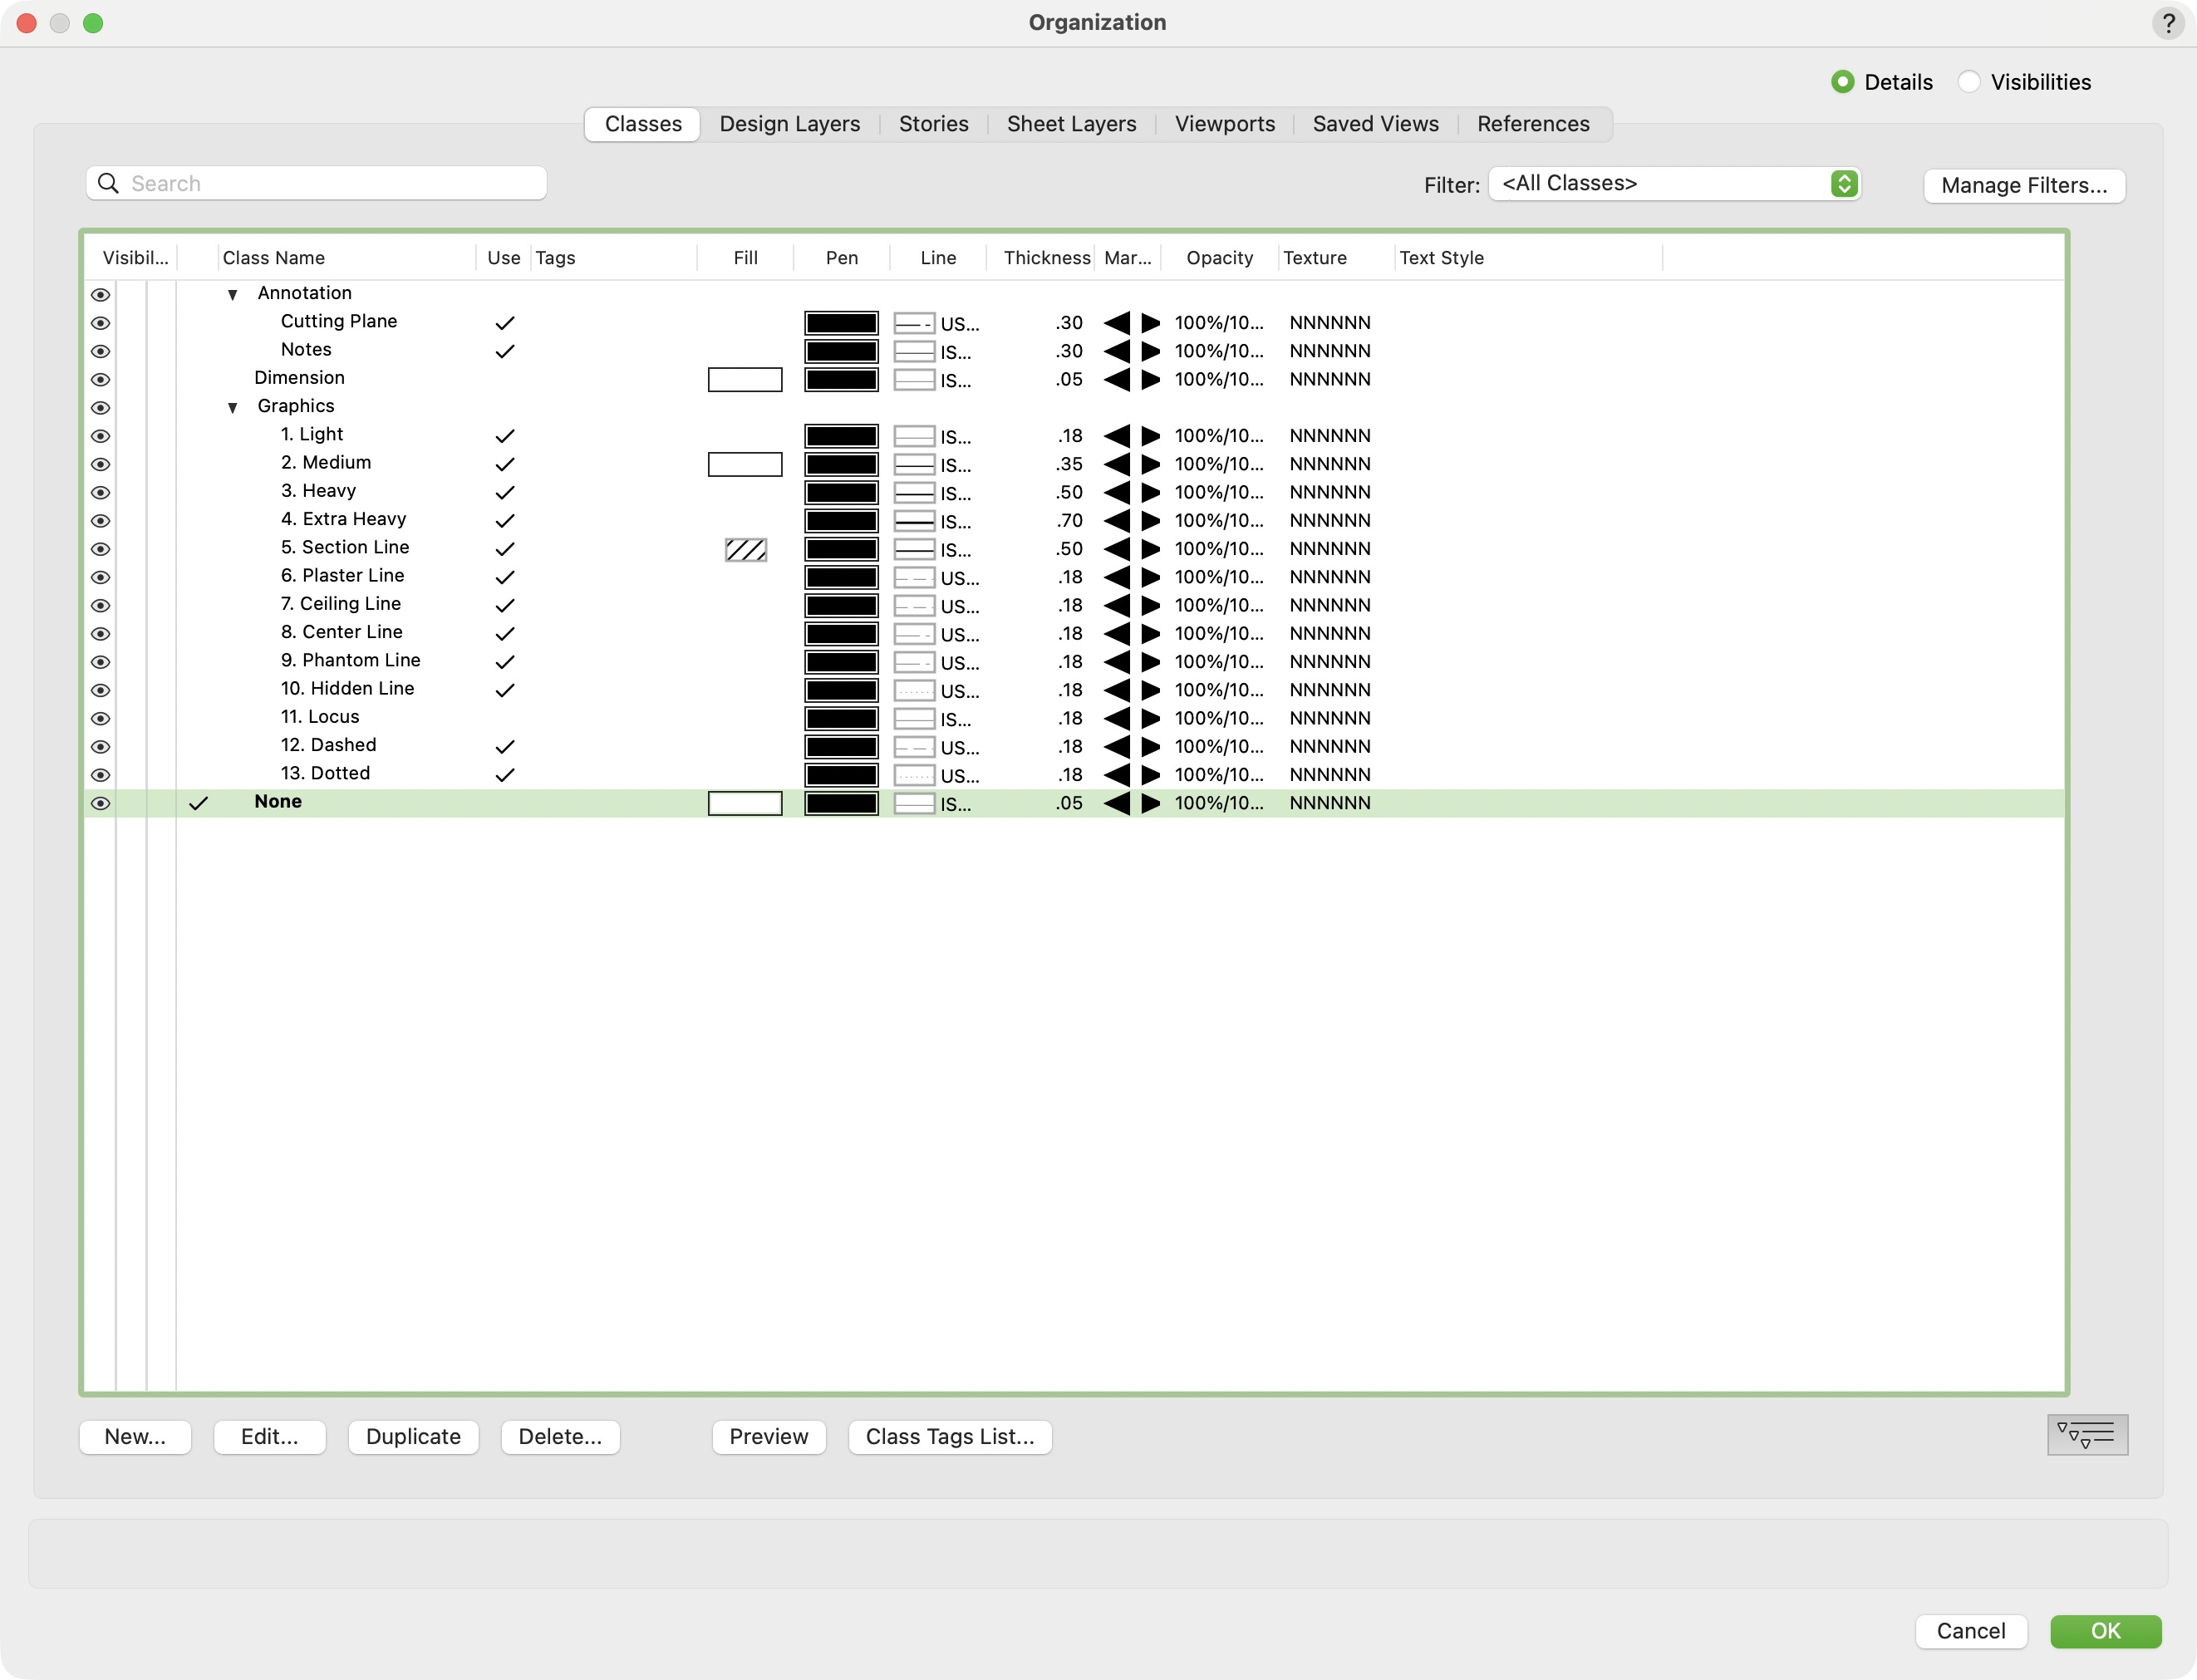
Task: Collapse the Graphics class group
Action: (232, 408)
